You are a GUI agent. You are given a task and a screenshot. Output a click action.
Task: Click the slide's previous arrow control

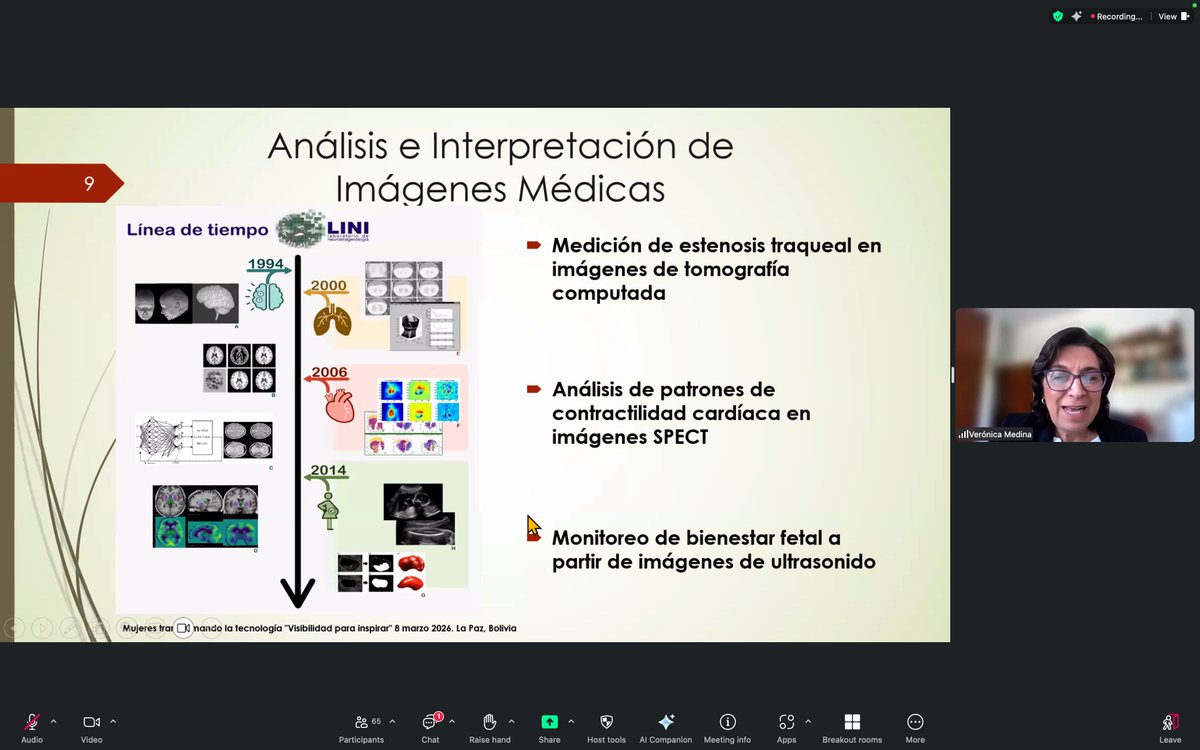(x=14, y=628)
